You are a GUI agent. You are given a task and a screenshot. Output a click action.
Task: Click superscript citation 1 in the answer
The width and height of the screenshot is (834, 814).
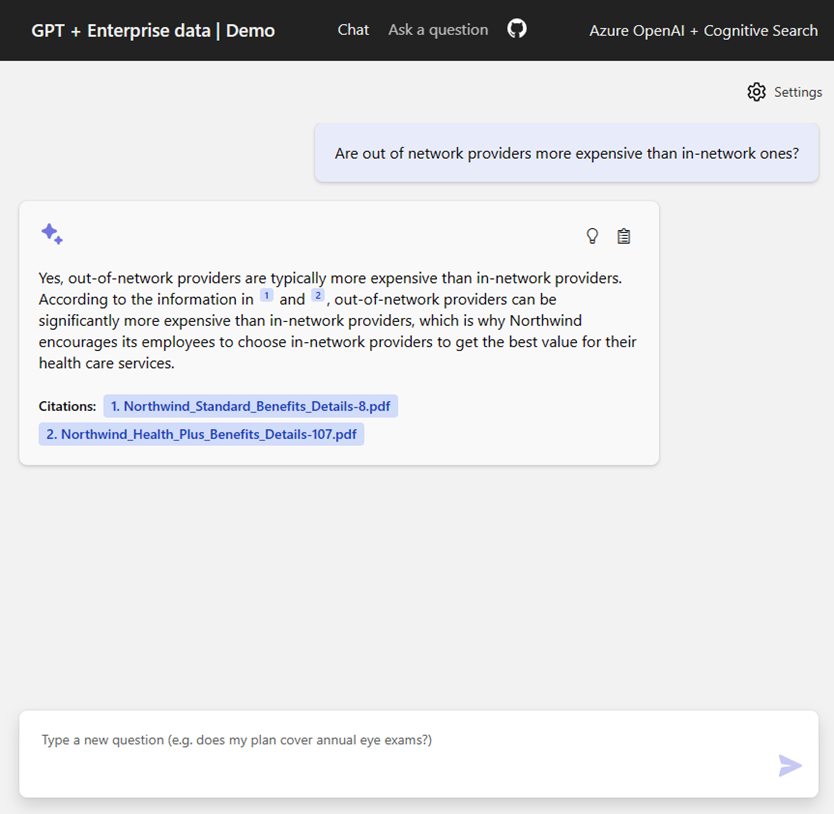point(266,296)
